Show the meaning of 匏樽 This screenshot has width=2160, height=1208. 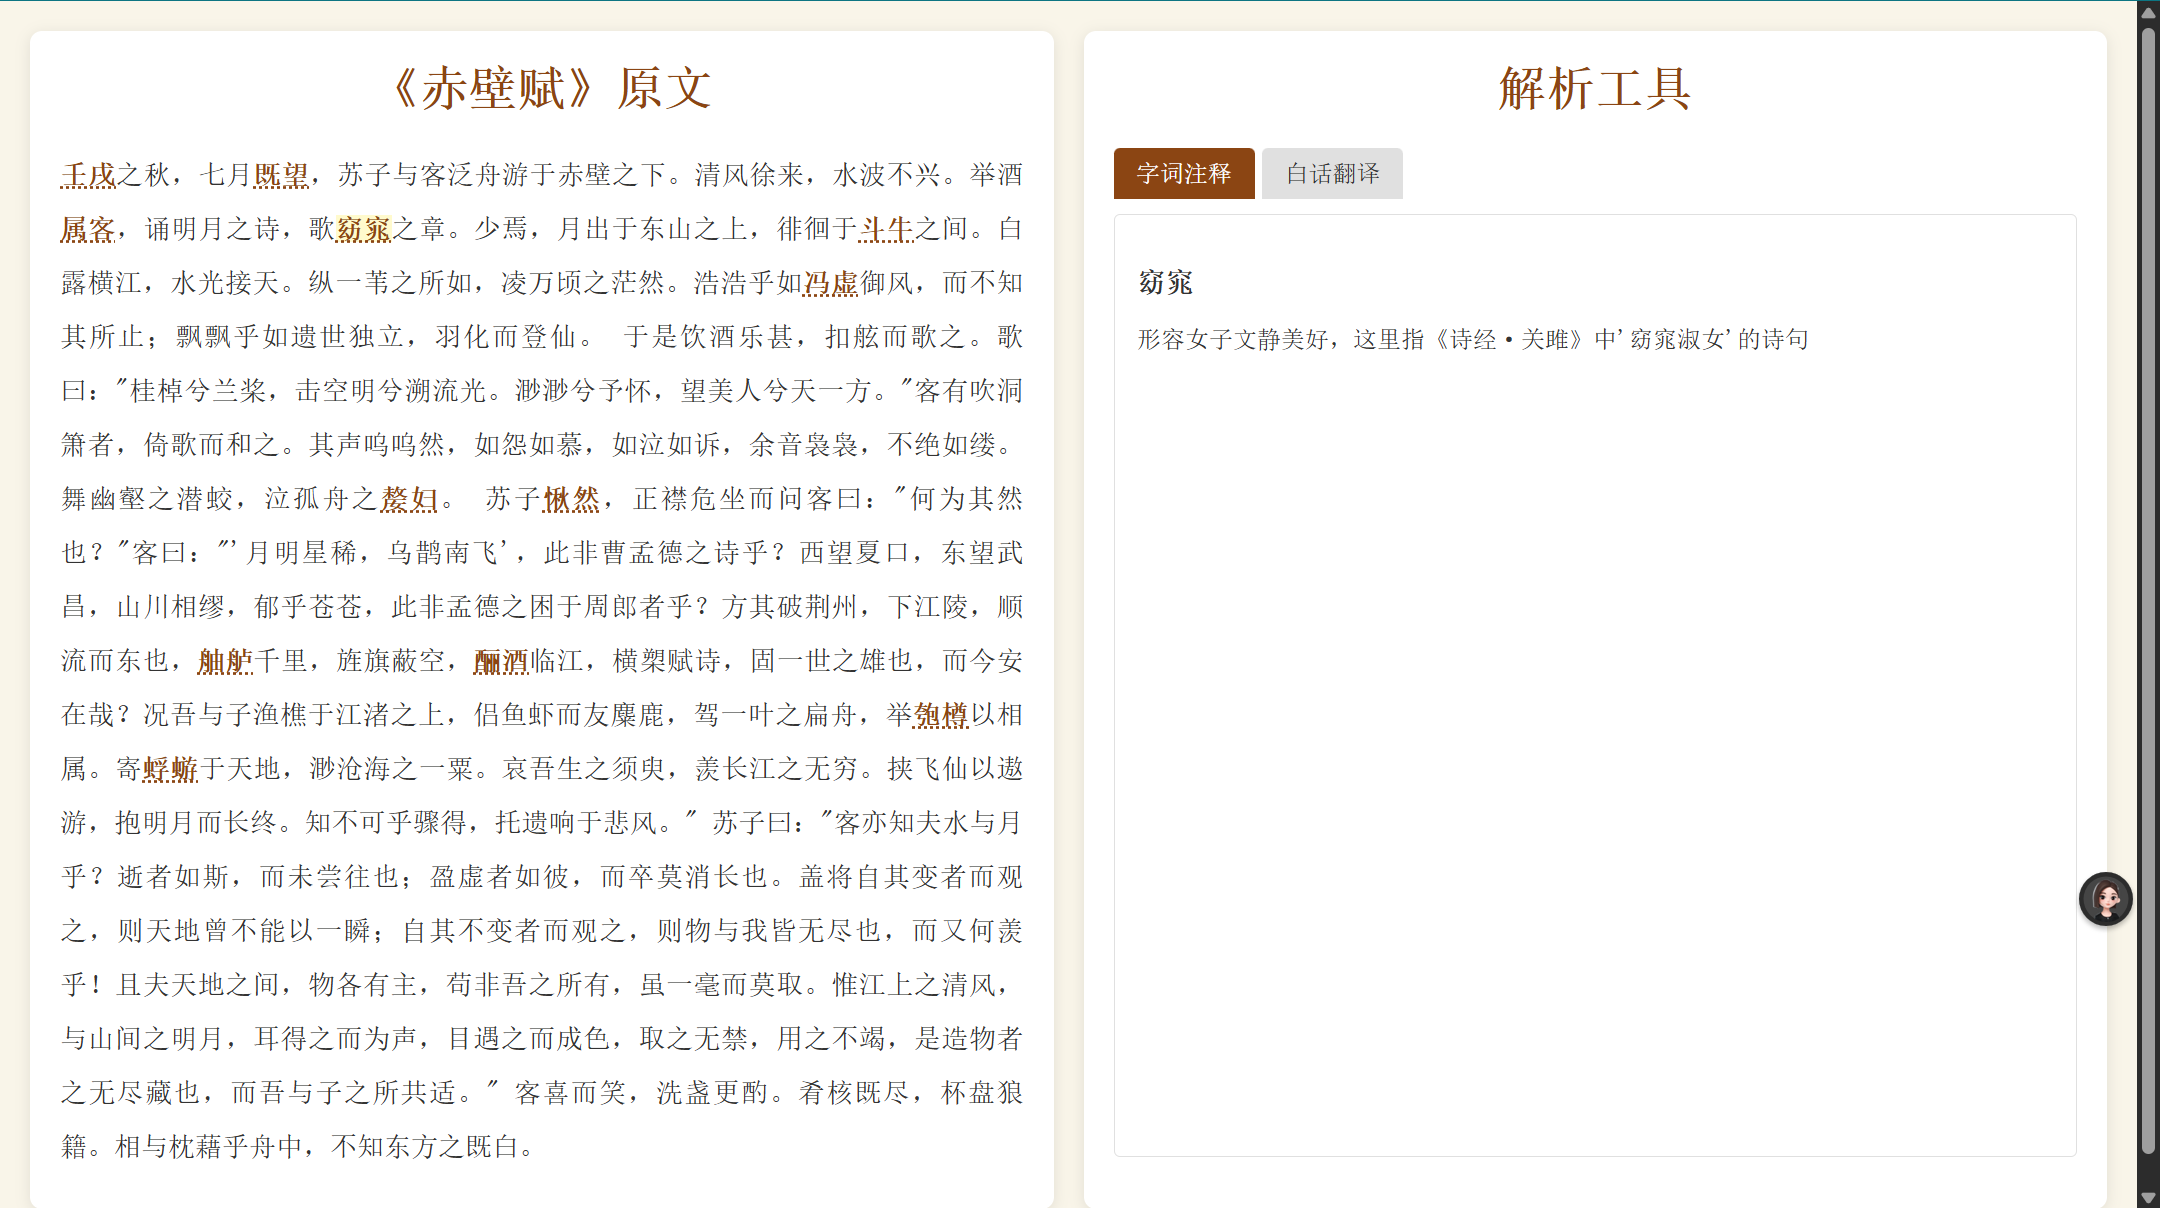point(941,715)
